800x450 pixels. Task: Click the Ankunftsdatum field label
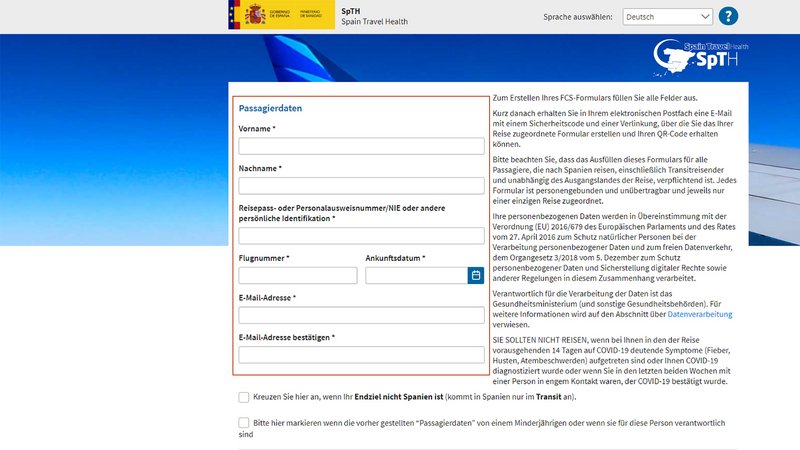[395, 258]
